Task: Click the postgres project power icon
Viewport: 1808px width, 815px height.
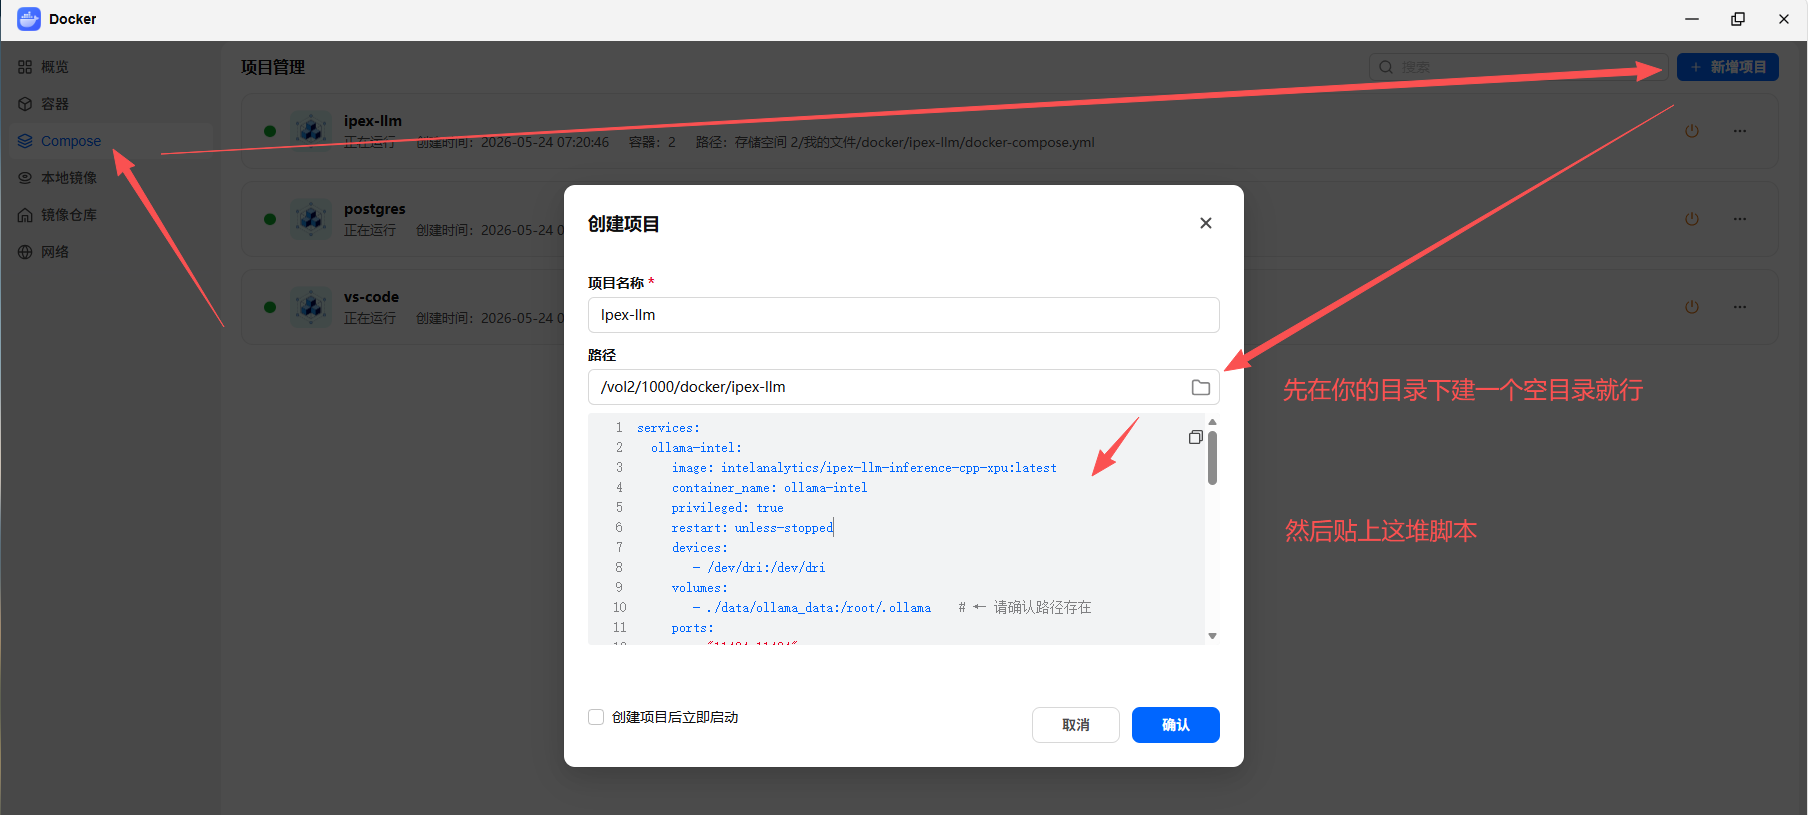Action: point(1692,219)
